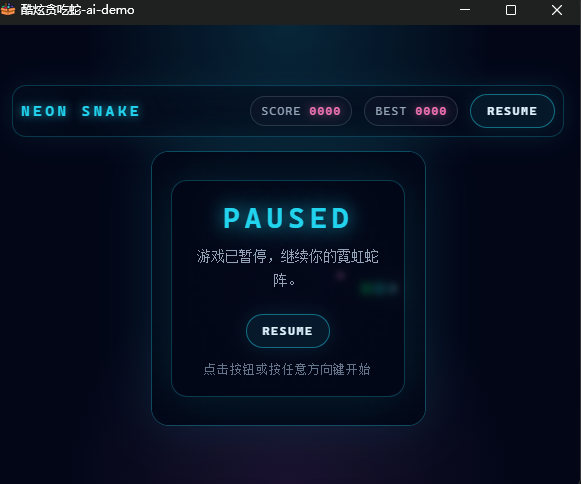
Task: Click the NEON SNAKE title text
Action: coord(80,111)
